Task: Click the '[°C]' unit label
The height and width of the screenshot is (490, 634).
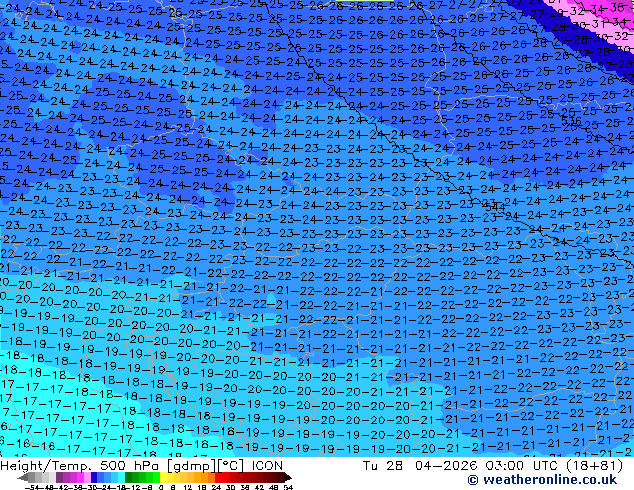Action: [x=231, y=466]
